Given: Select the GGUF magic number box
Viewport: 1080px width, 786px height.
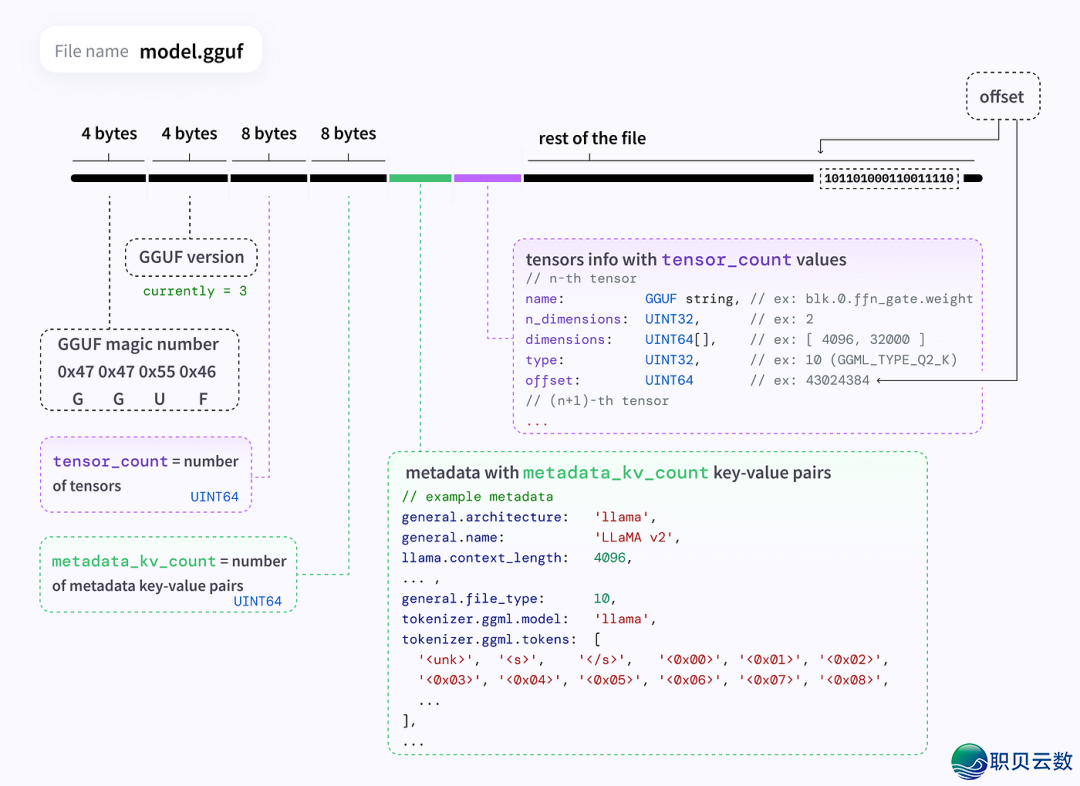Looking at the screenshot, I should click(139, 370).
